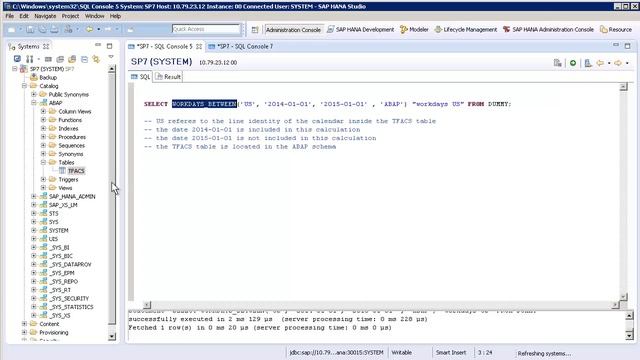Click the yellow Forward arrow in SQL console toolbar
640x360 pixels.
click(x=618, y=63)
